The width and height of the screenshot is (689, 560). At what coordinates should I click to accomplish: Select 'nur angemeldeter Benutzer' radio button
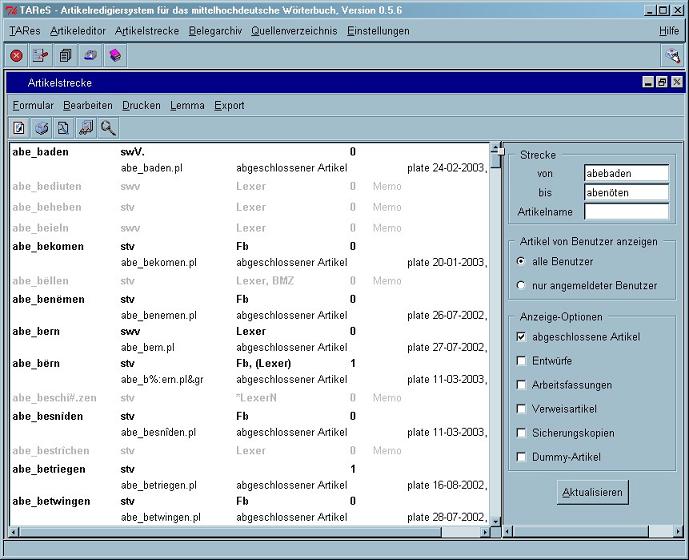(x=521, y=285)
